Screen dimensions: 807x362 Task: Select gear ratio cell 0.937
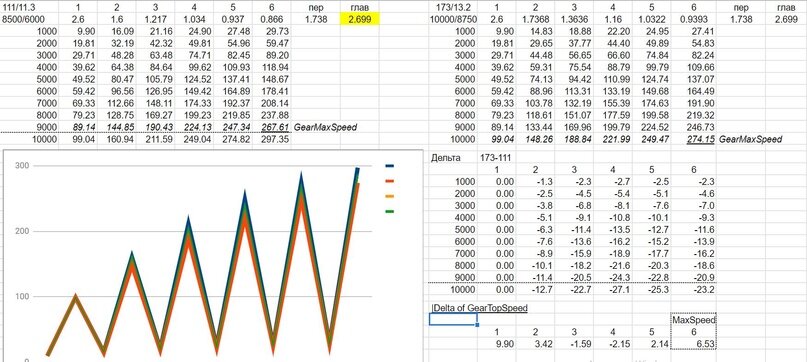(233, 20)
